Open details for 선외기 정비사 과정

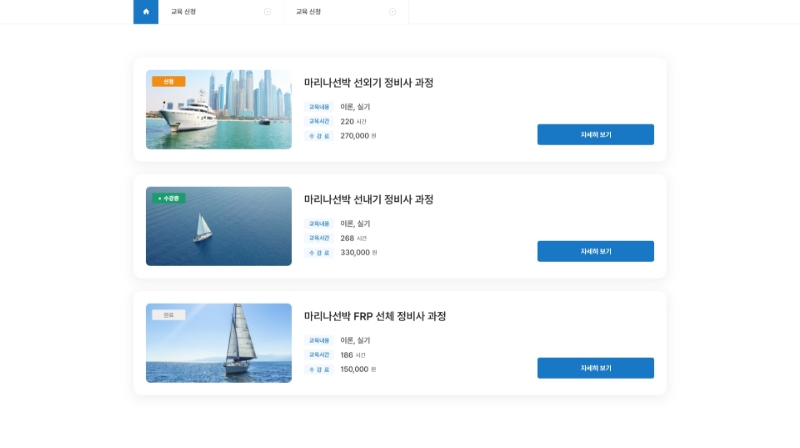[x=595, y=135]
